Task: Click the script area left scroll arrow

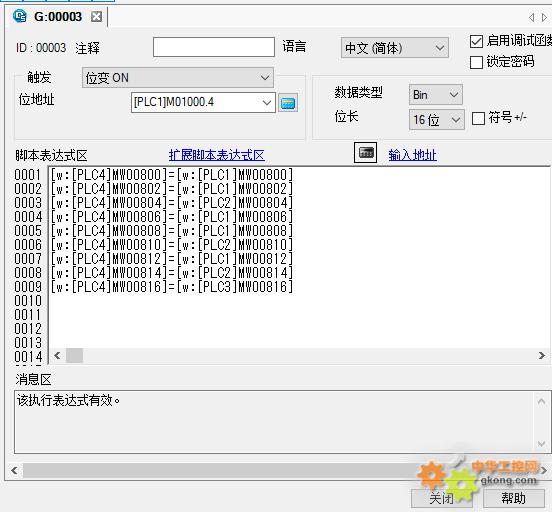Action: pyautogui.click(x=57, y=356)
